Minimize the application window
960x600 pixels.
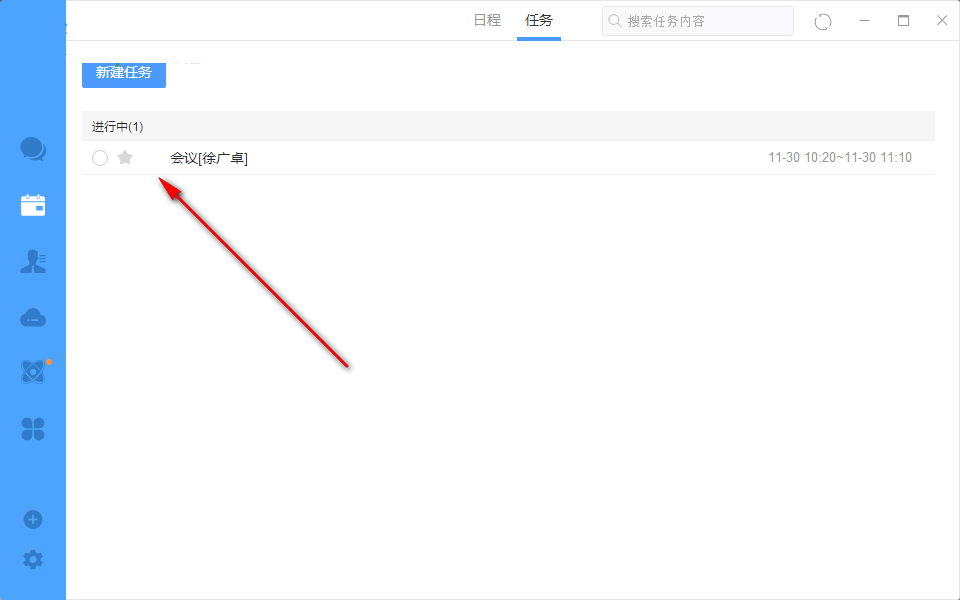click(865, 21)
